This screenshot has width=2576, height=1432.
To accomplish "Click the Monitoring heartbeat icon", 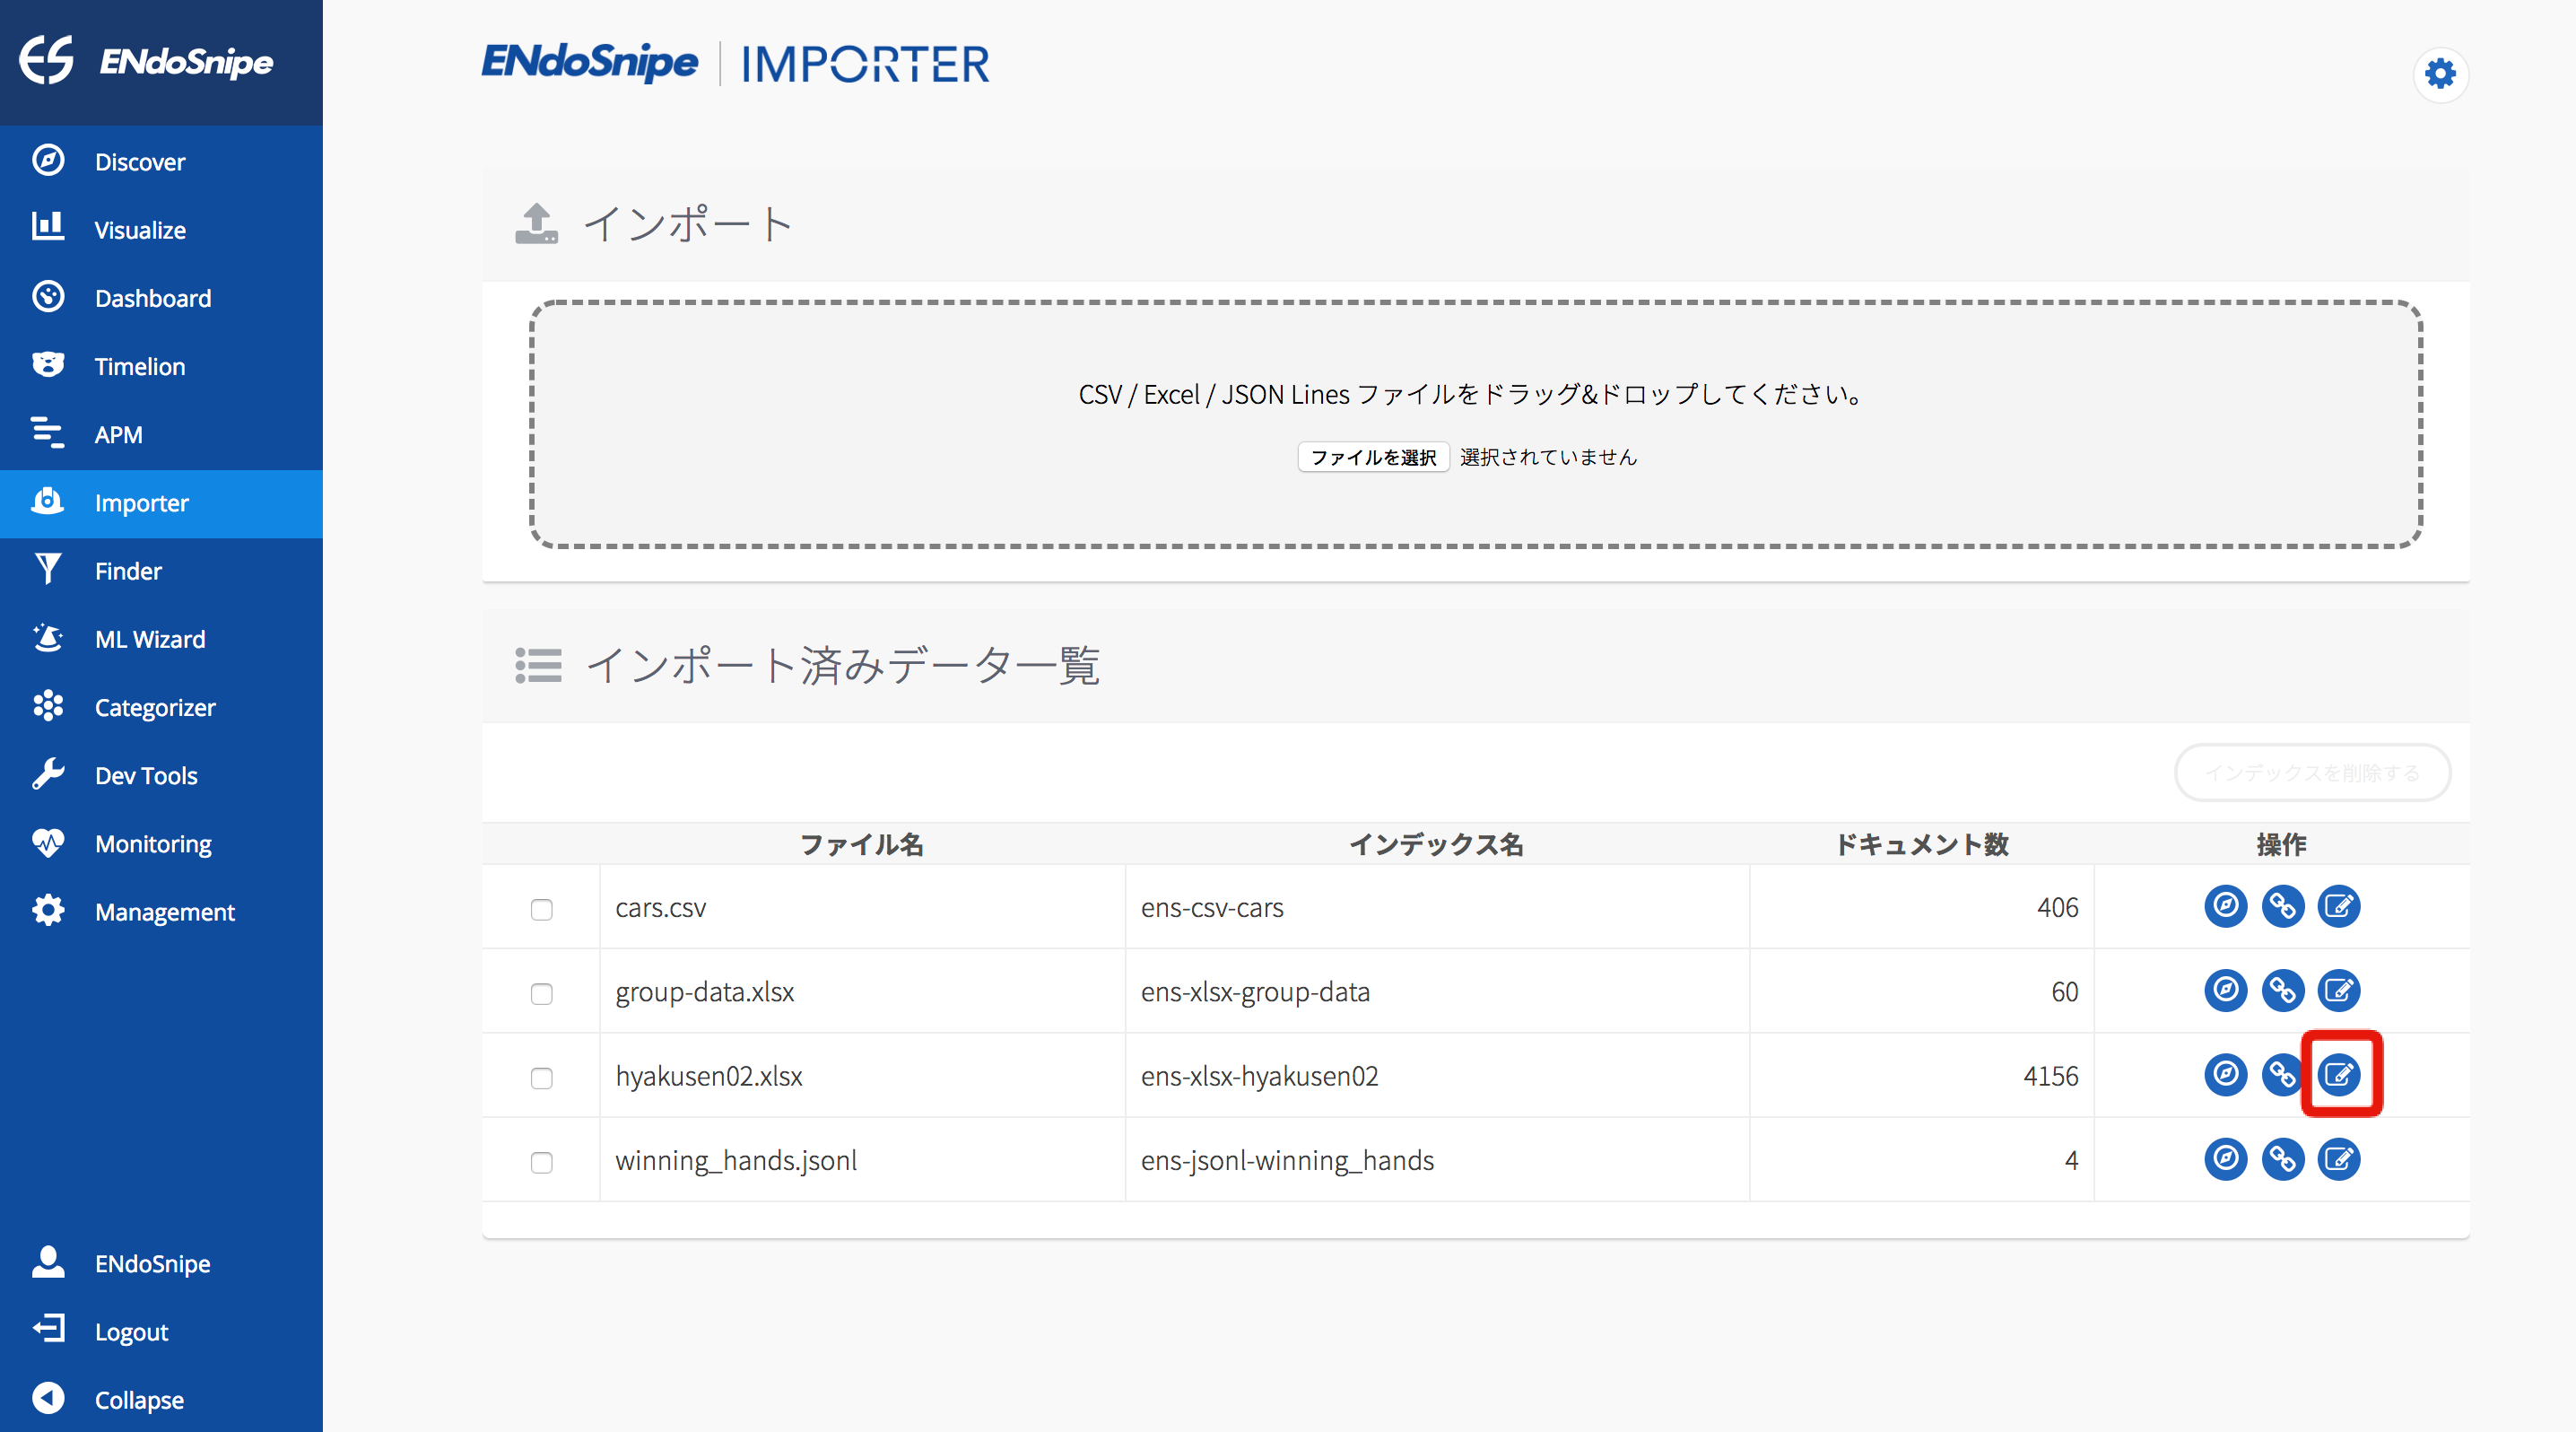I will [47, 843].
